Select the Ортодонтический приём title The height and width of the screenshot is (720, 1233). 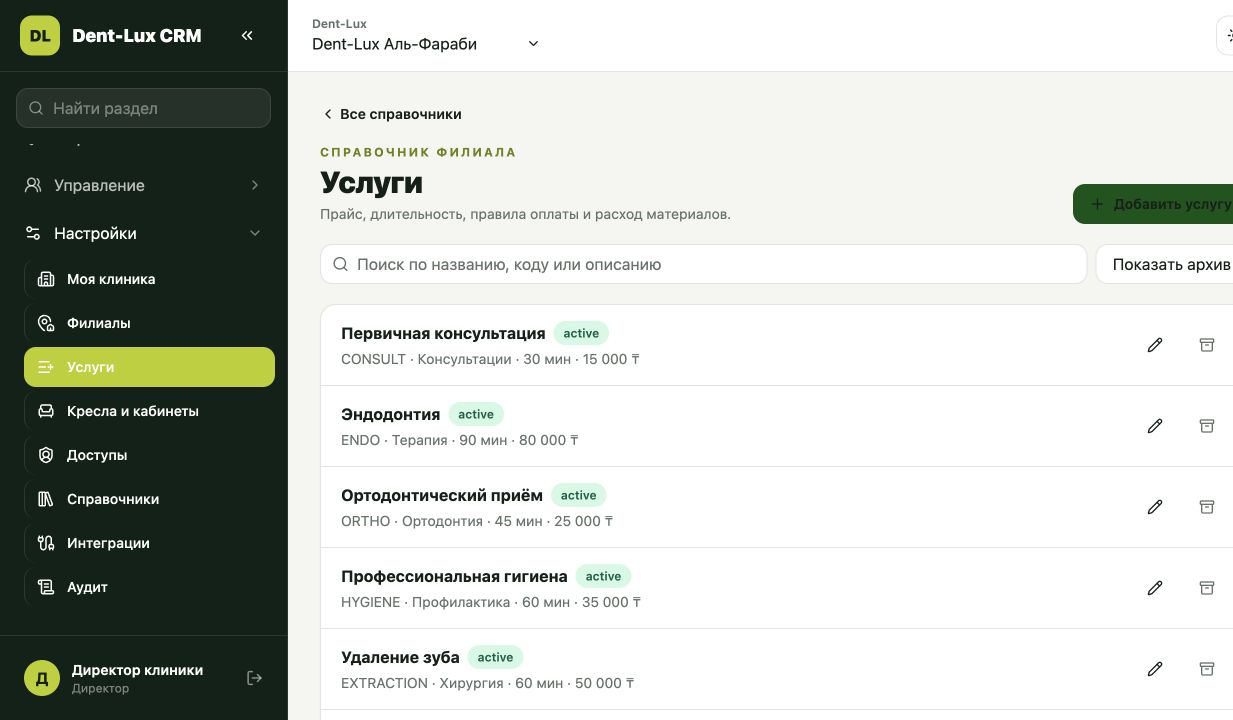pyautogui.click(x=442, y=495)
